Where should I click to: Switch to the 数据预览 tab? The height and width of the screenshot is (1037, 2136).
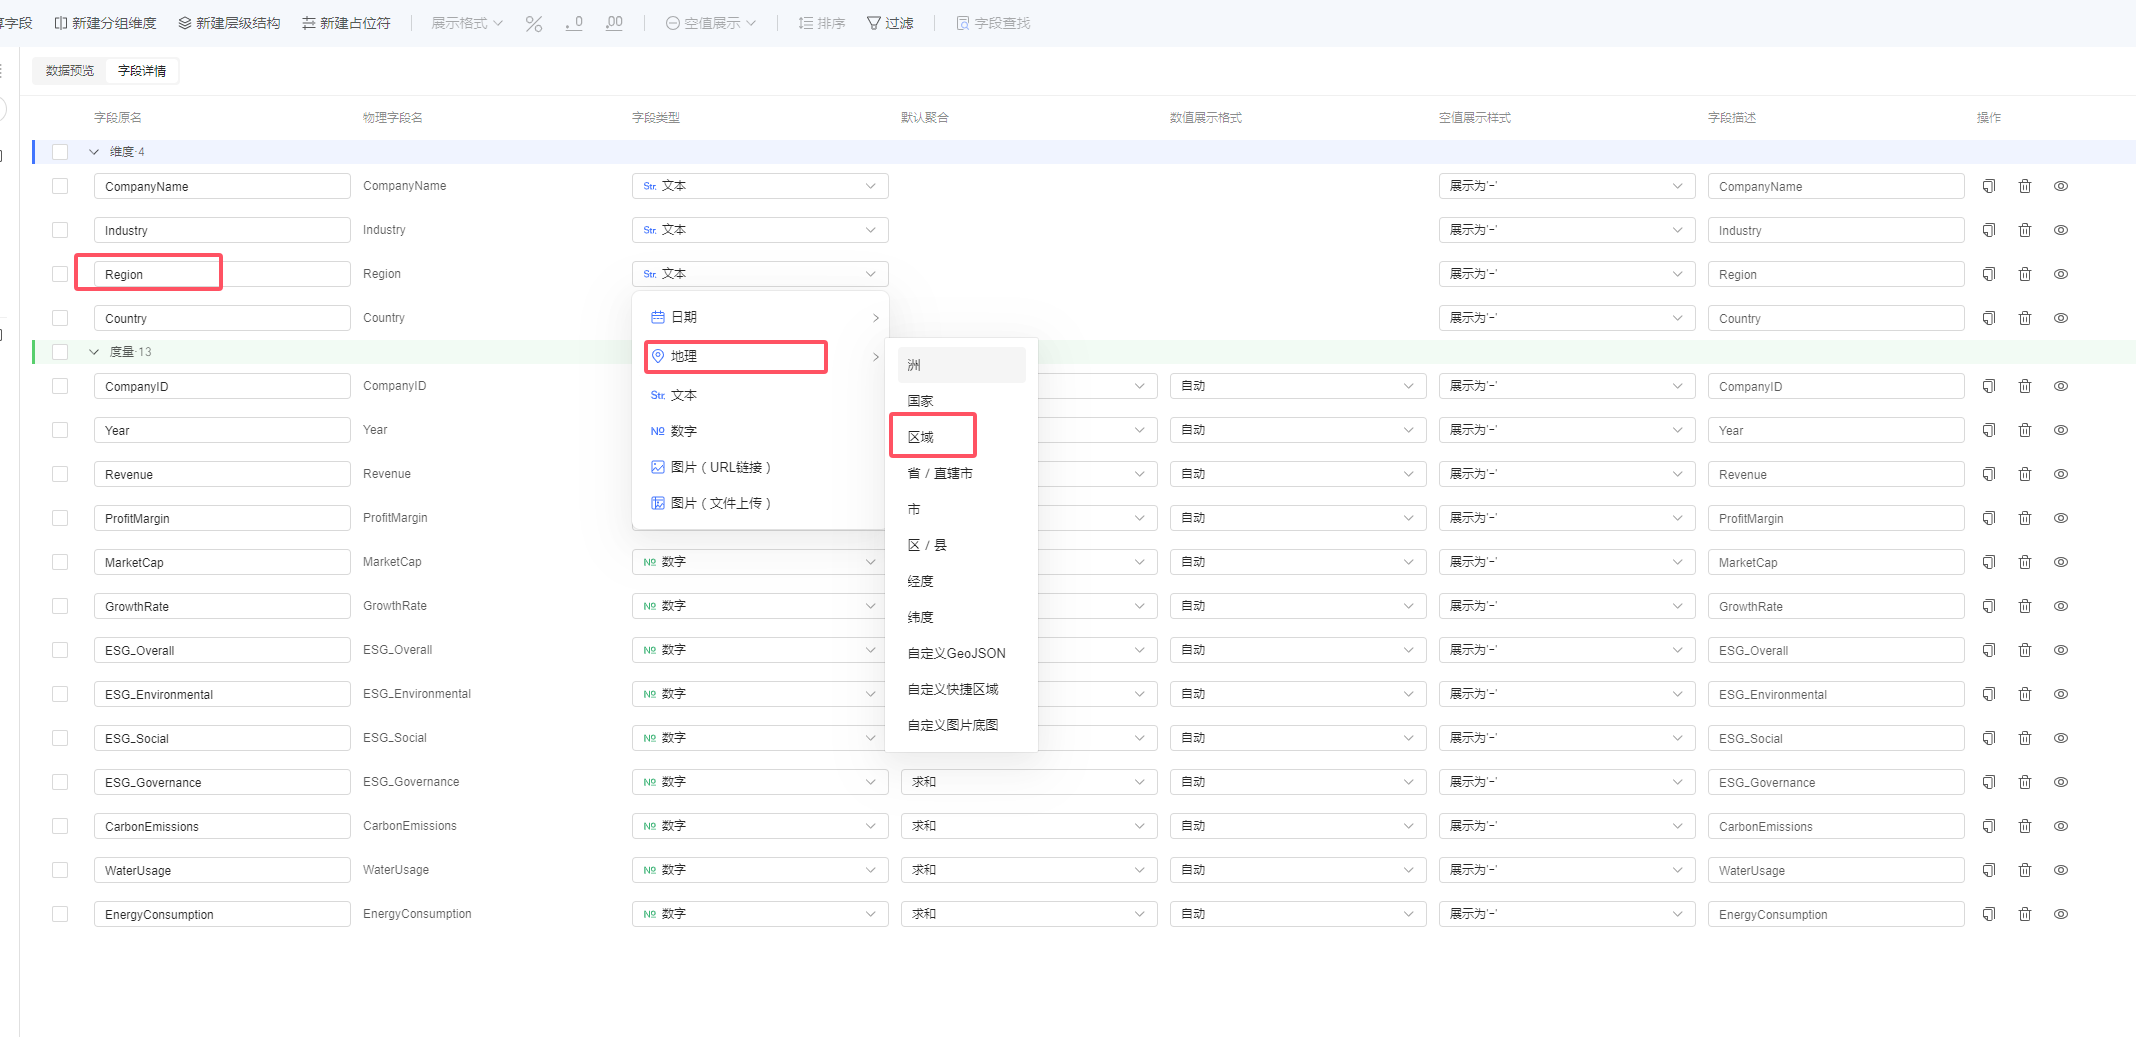click(x=70, y=71)
